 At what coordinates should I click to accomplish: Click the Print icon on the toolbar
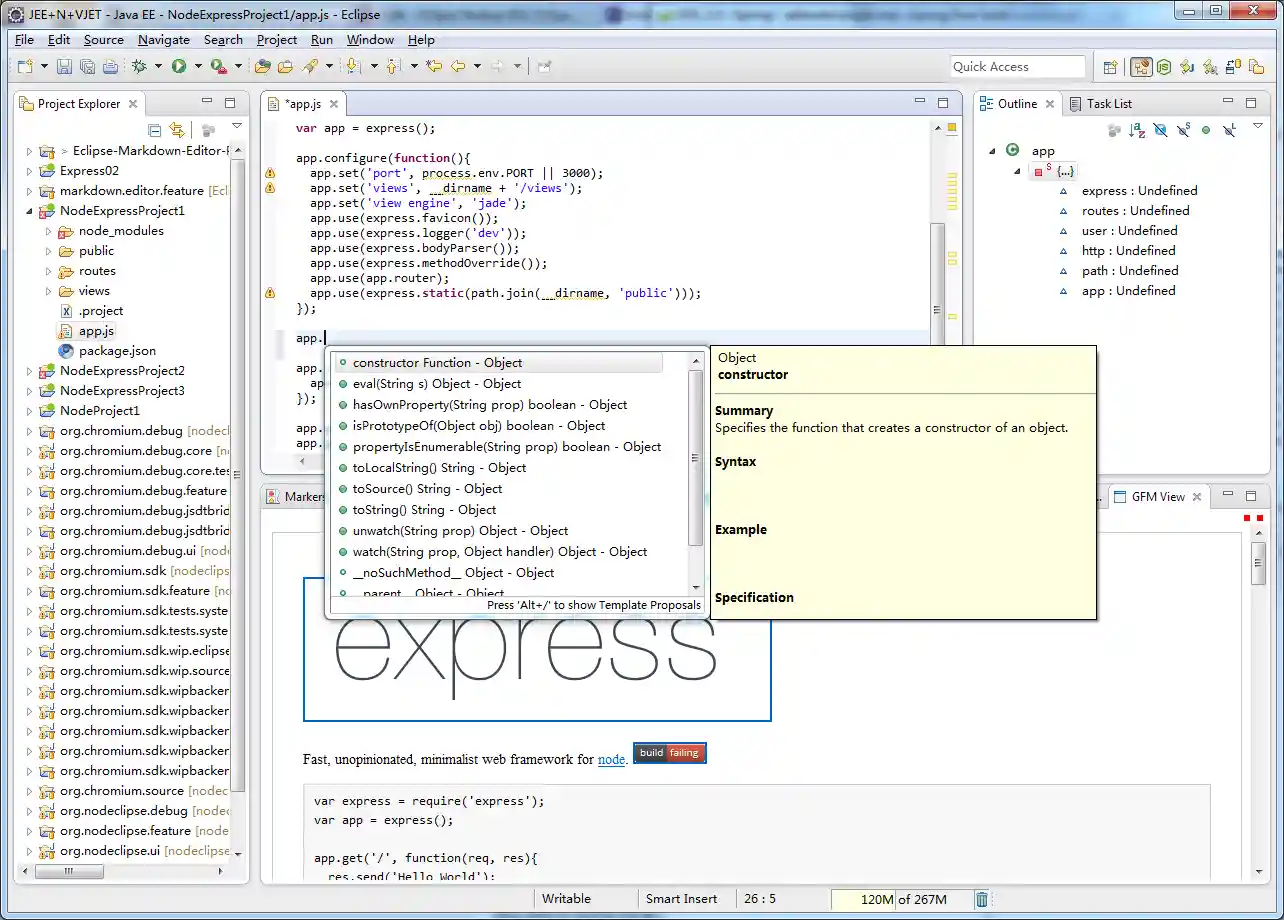[x=109, y=66]
